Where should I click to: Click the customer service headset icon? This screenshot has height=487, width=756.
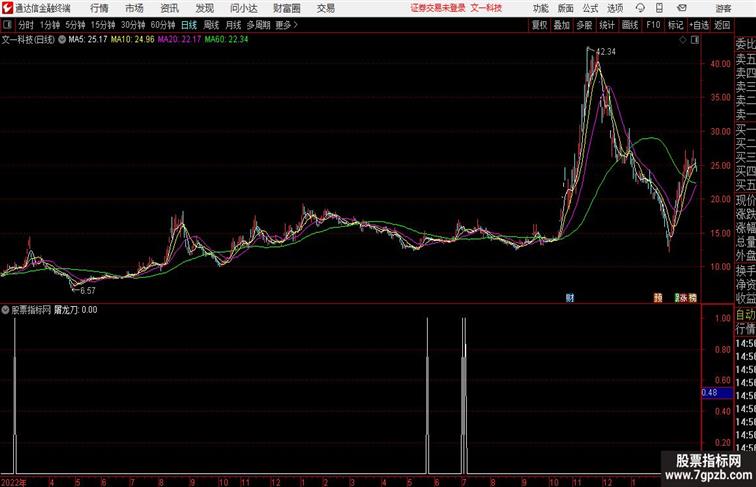[640, 8]
